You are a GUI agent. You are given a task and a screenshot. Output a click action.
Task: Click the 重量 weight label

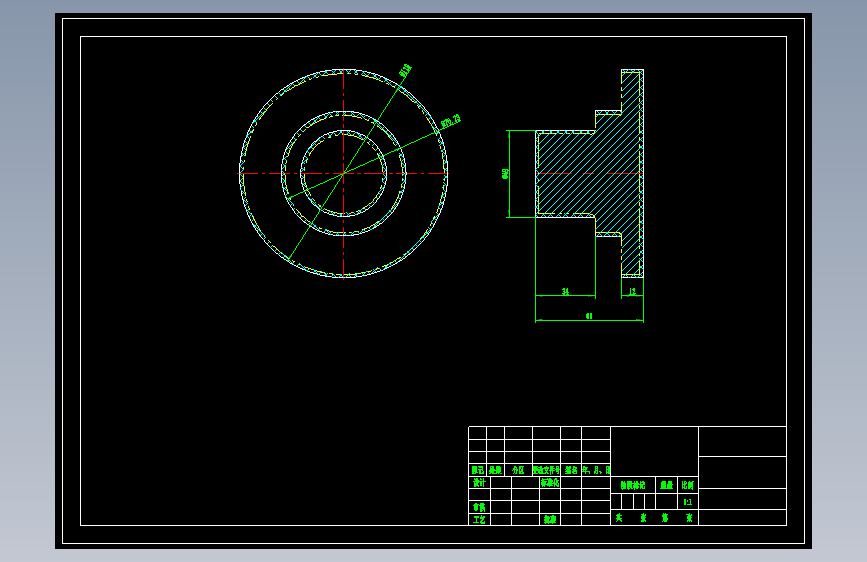[666, 485]
